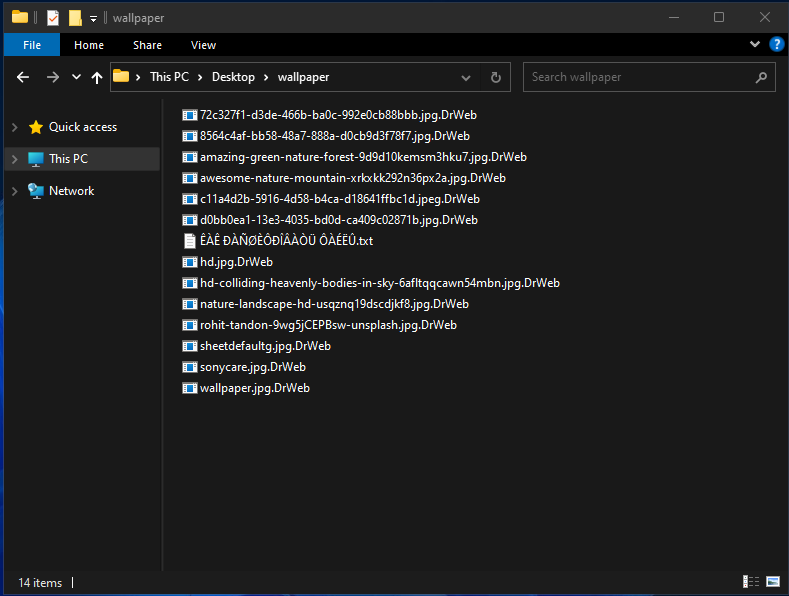789x596 pixels.
Task: Select file c11a4d2b-5916-4d58-b4ca-d18641ffbc1d.jpeg.DrWeb
Action: (x=331, y=199)
